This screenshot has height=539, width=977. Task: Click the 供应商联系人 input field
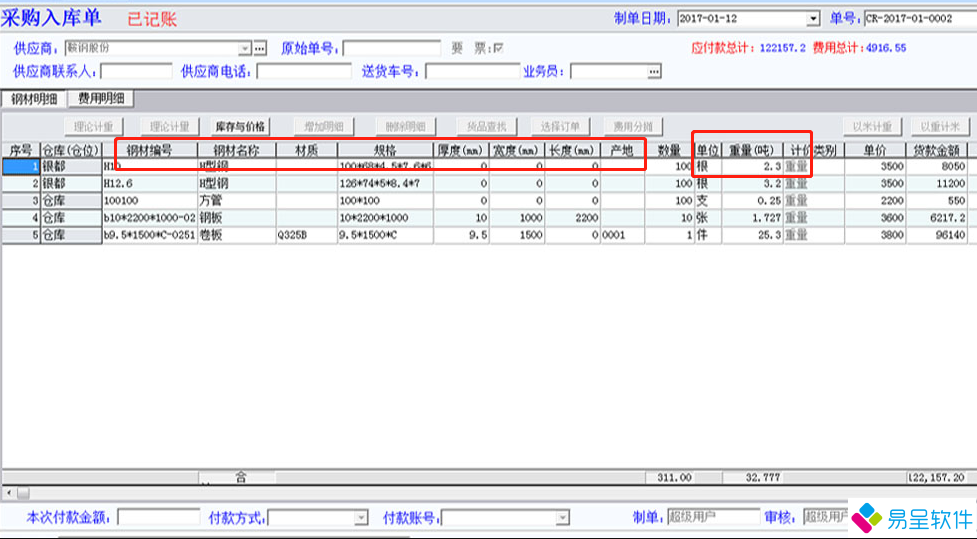[136, 72]
